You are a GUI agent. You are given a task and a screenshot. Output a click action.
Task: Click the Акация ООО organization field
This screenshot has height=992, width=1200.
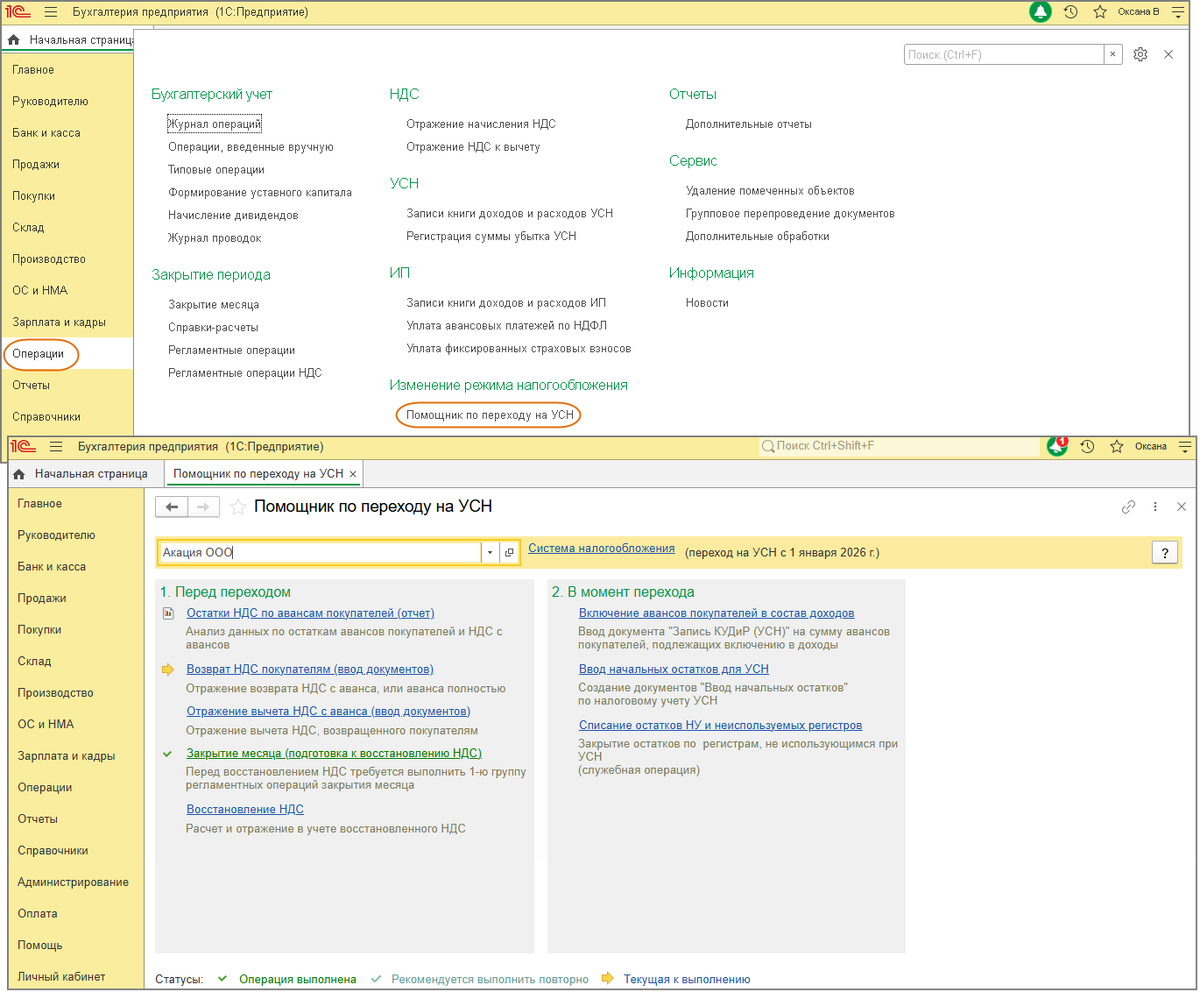320,552
